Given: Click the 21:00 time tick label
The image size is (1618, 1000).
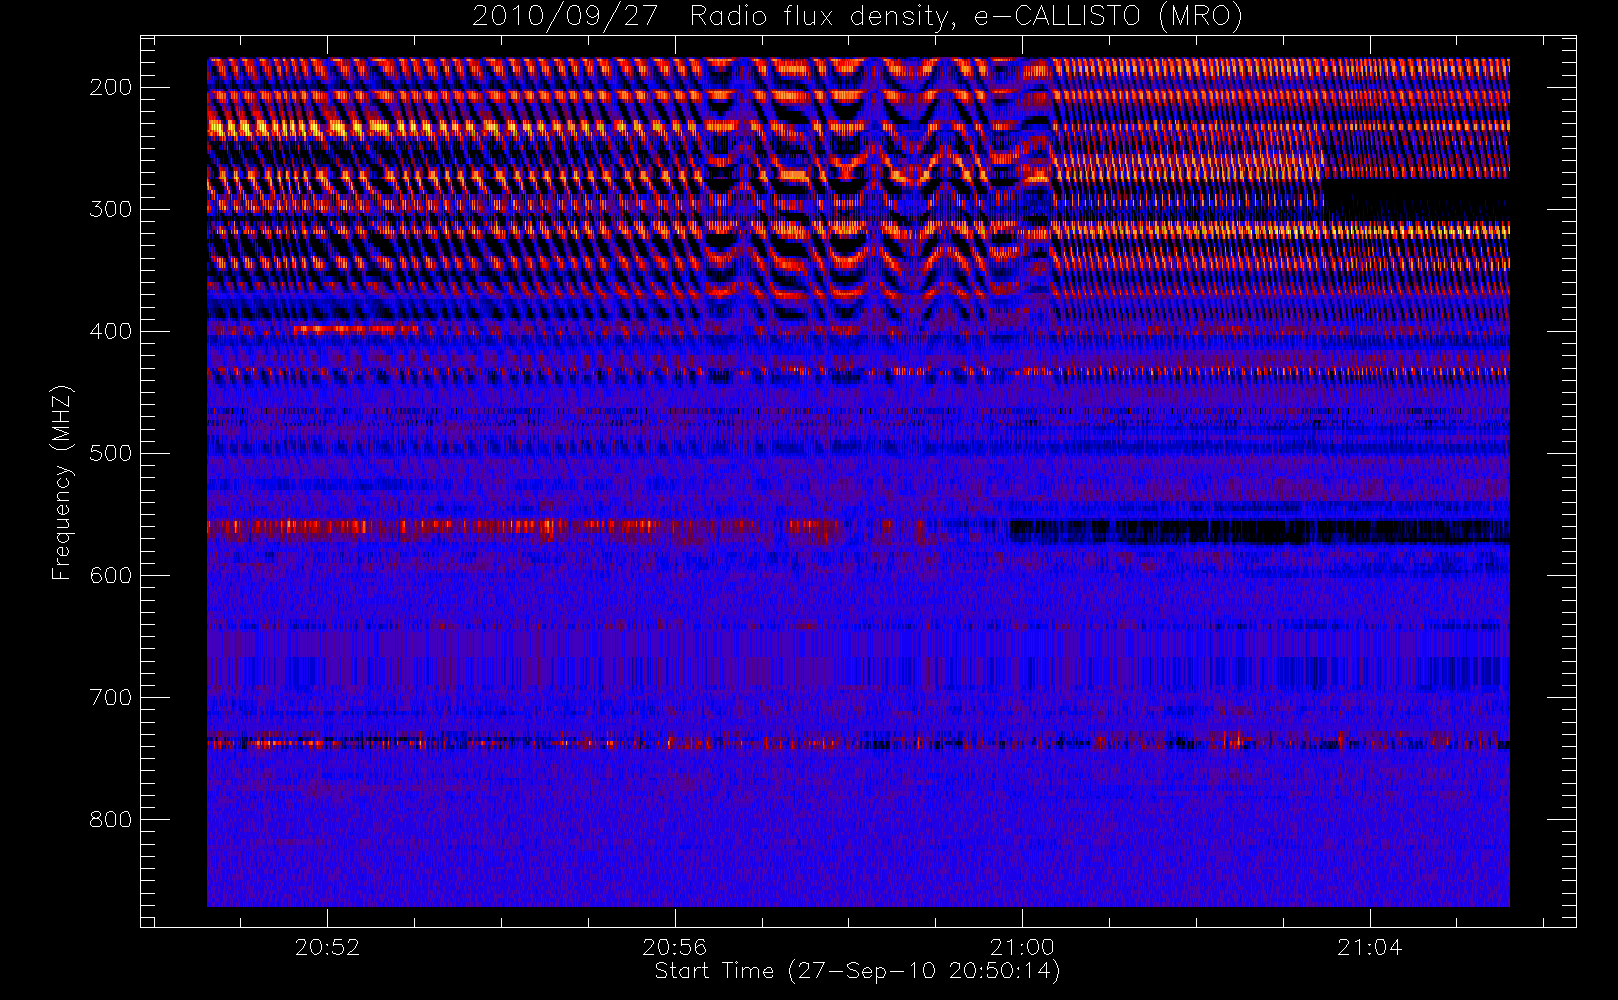Looking at the screenshot, I should coord(1022,947).
